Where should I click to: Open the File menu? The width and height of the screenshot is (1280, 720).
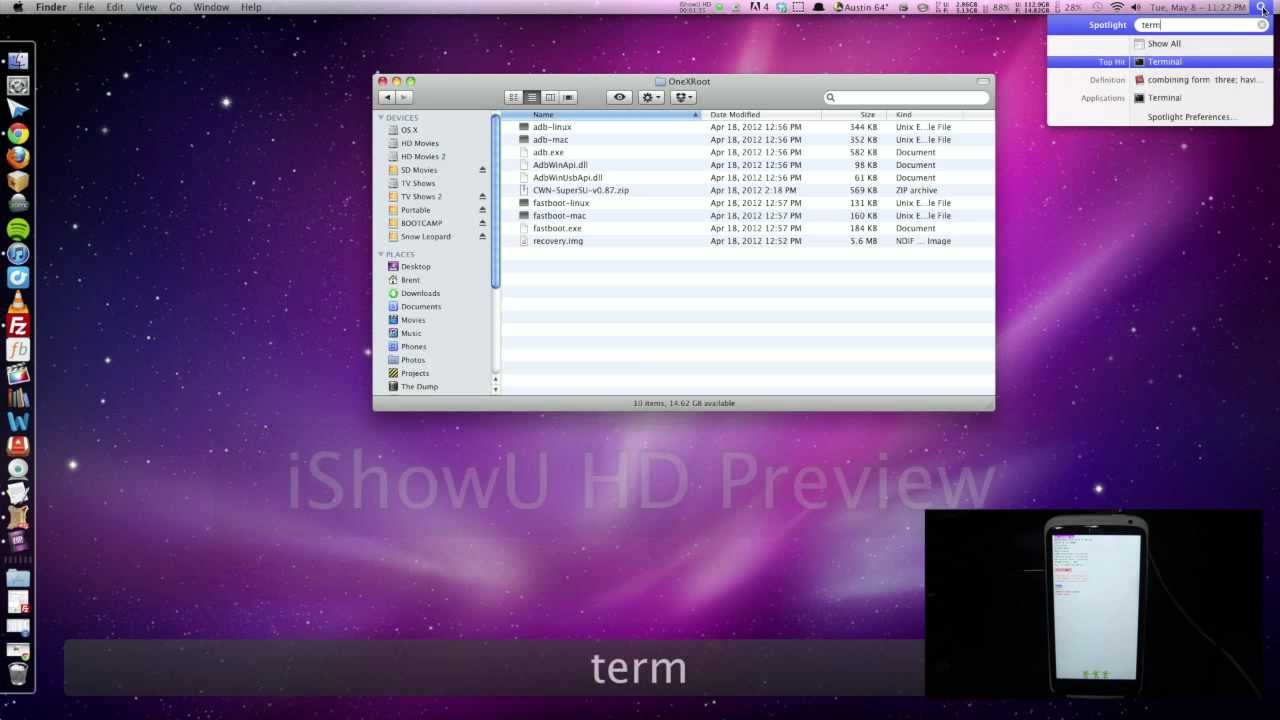pos(86,7)
